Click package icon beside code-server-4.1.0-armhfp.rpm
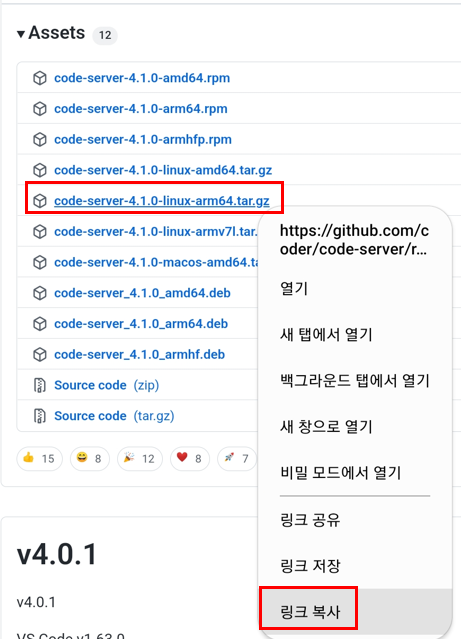Viewport: 461px width, 639px height. point(40,139)
